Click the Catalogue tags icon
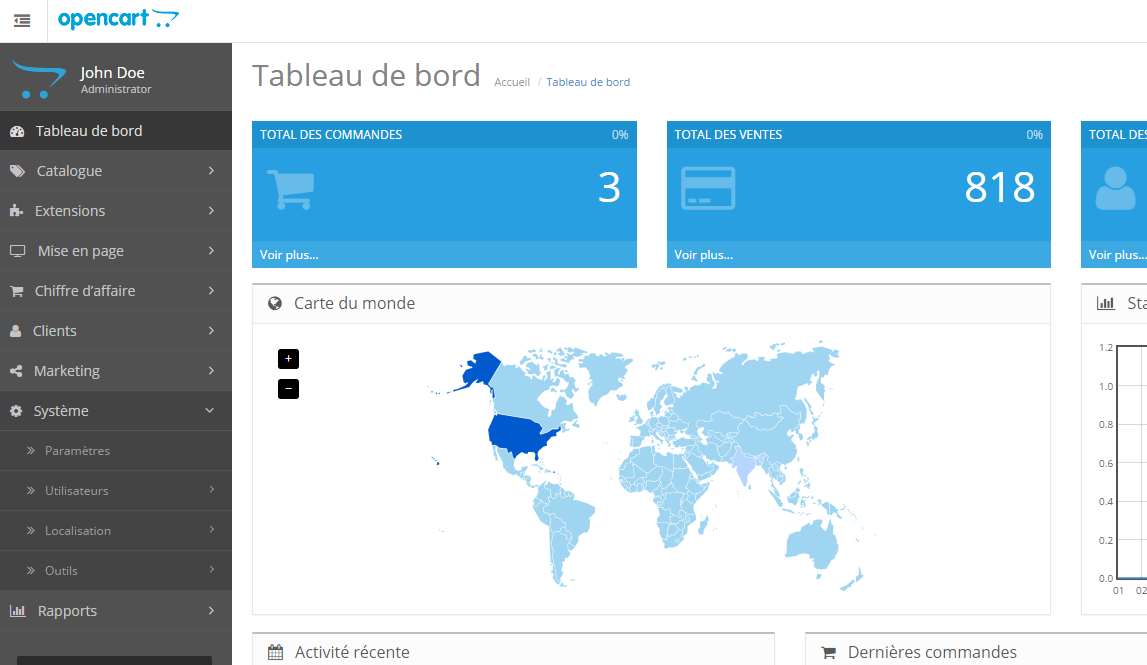The height and width of the screenshot is (665, 1147). pyautogui.click(x=18, y=171)
